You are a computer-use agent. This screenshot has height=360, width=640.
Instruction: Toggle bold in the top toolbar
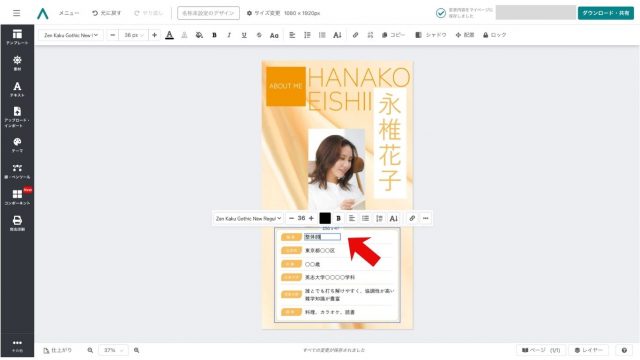pyautogui.click(x=214, y=35)
